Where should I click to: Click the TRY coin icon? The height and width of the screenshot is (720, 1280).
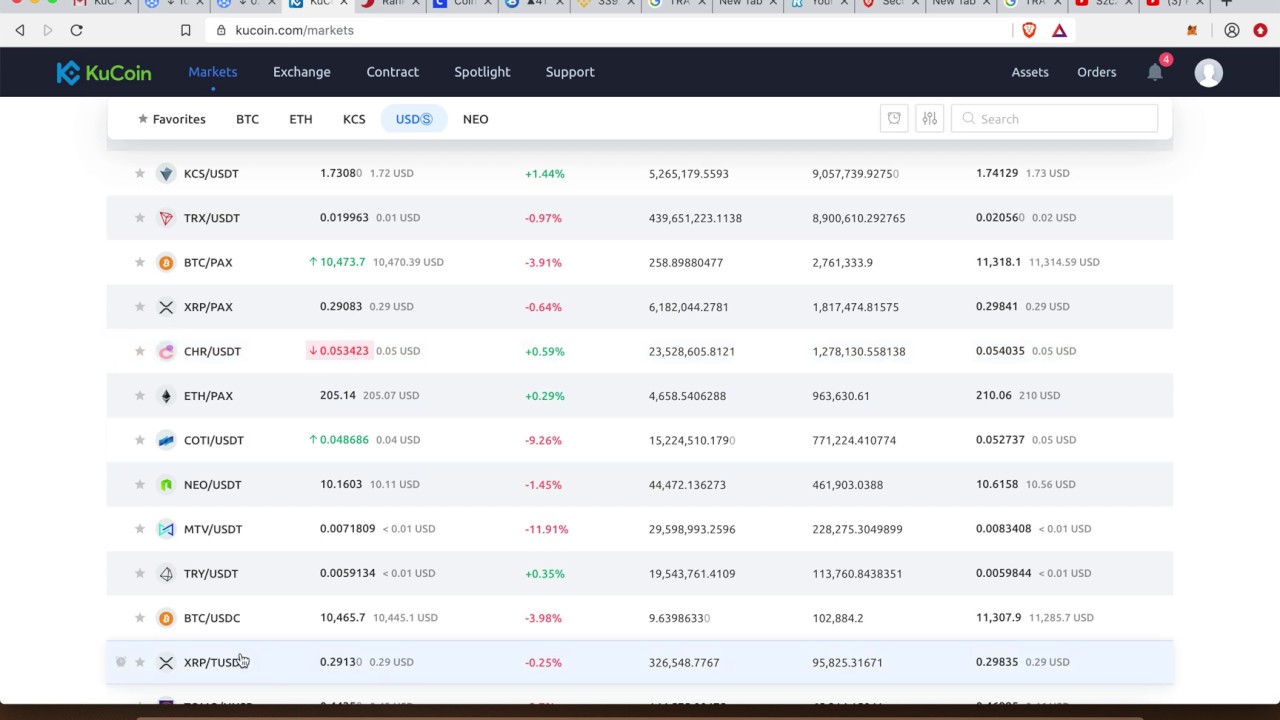pos(166,573)
